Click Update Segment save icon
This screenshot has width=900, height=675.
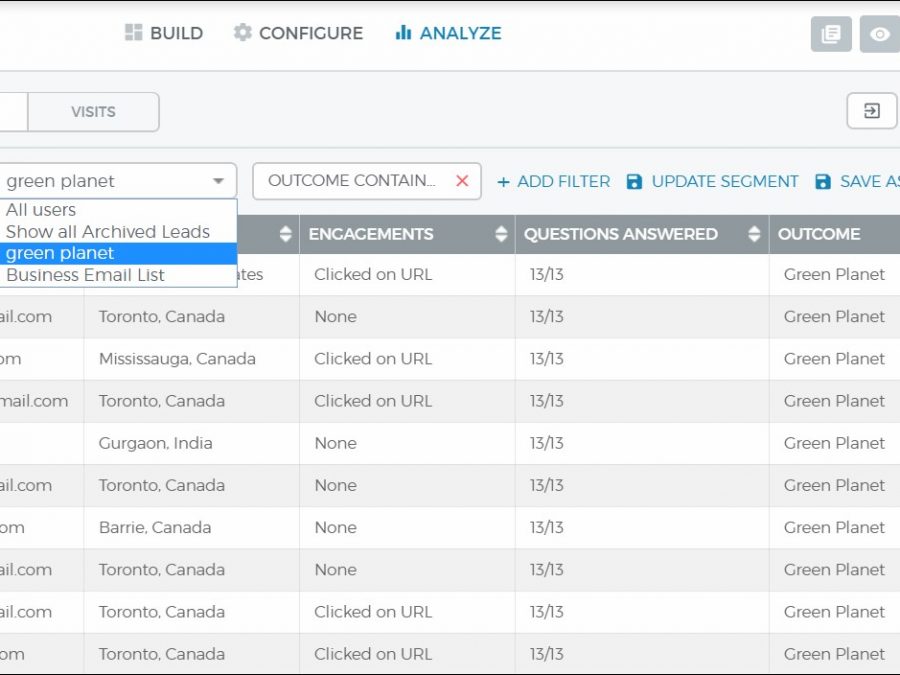634,182
